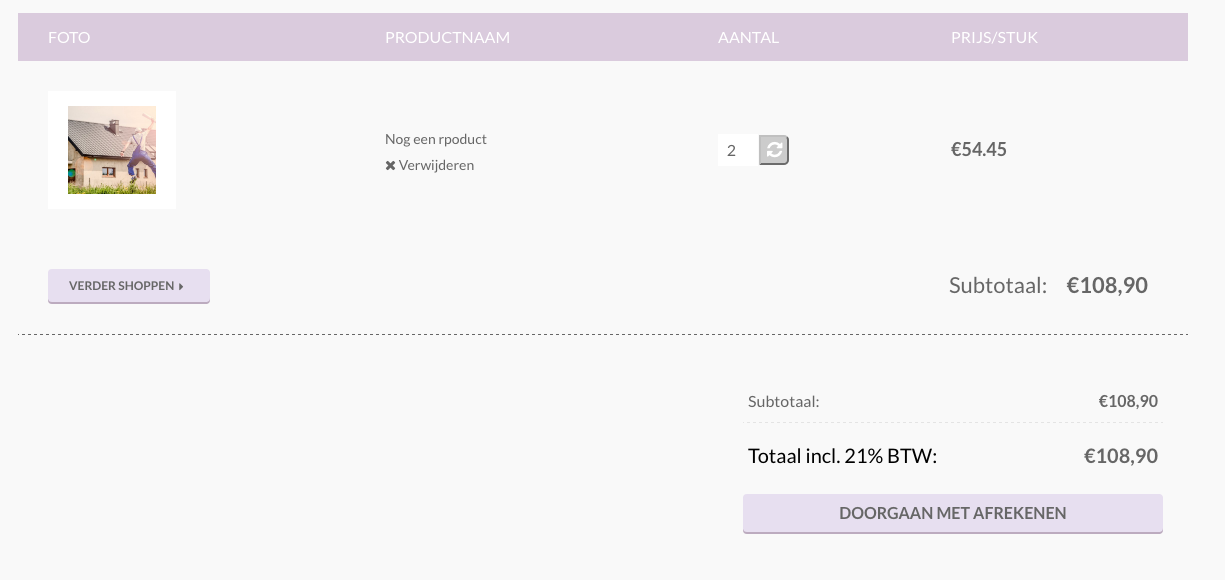Click the total amount beside Totaal incl. BTW
The width and height of the screenshot is (1225, 580).
(x=1121, y=456)
